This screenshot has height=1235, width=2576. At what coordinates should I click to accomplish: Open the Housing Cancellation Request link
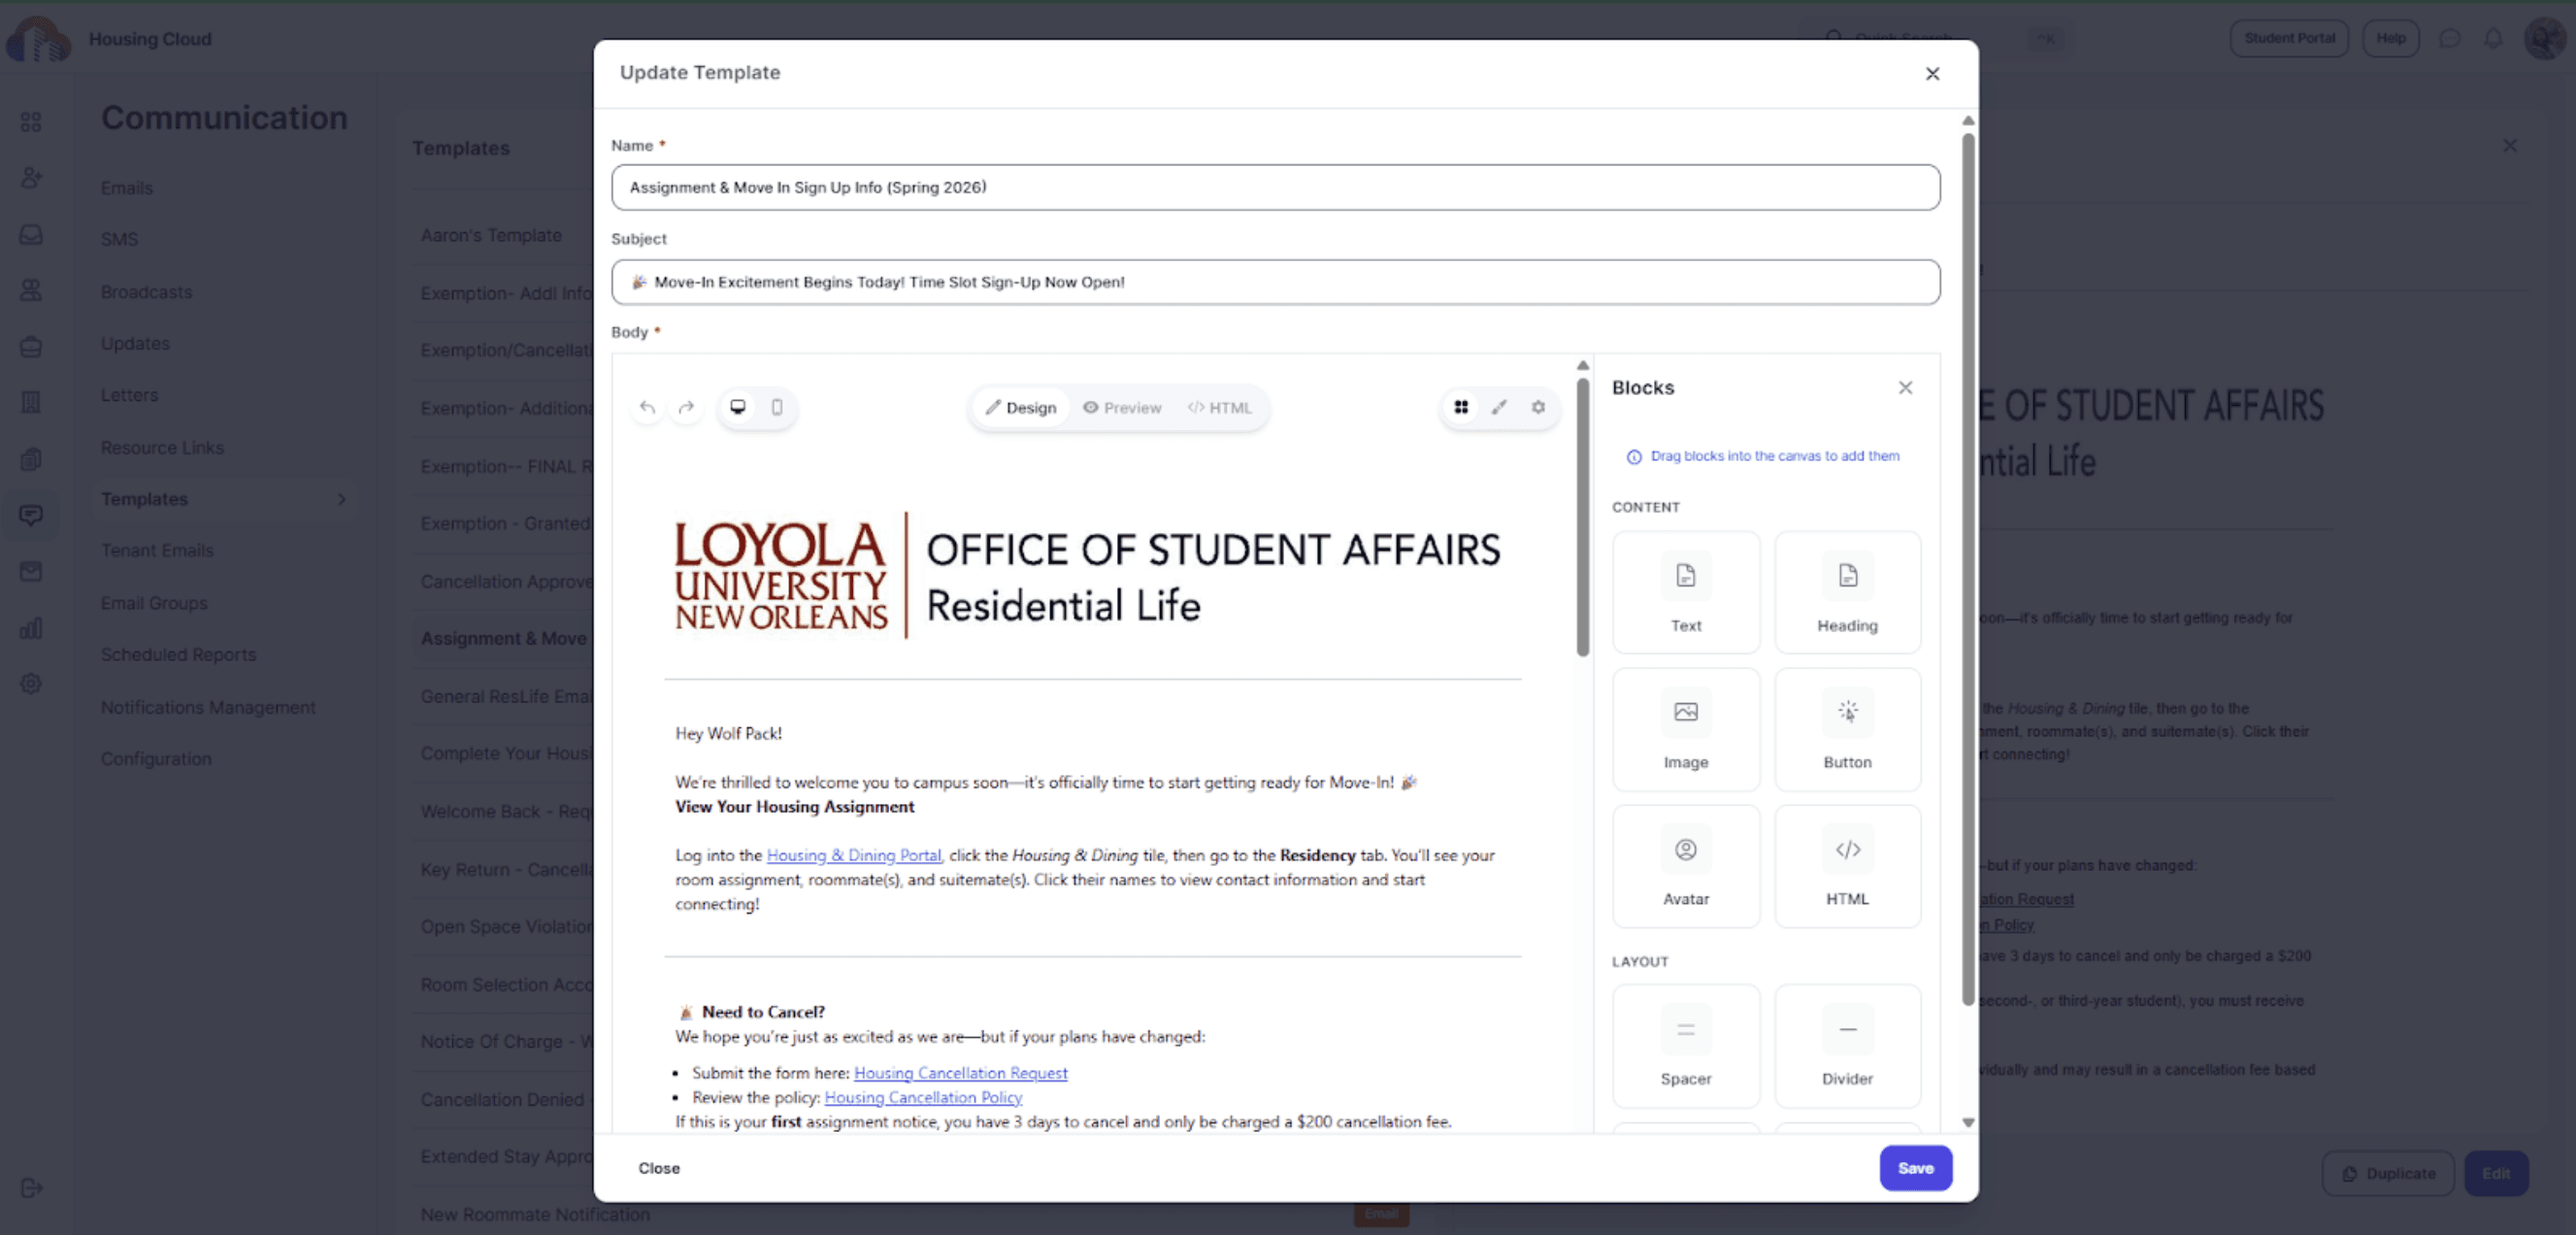960,1073
